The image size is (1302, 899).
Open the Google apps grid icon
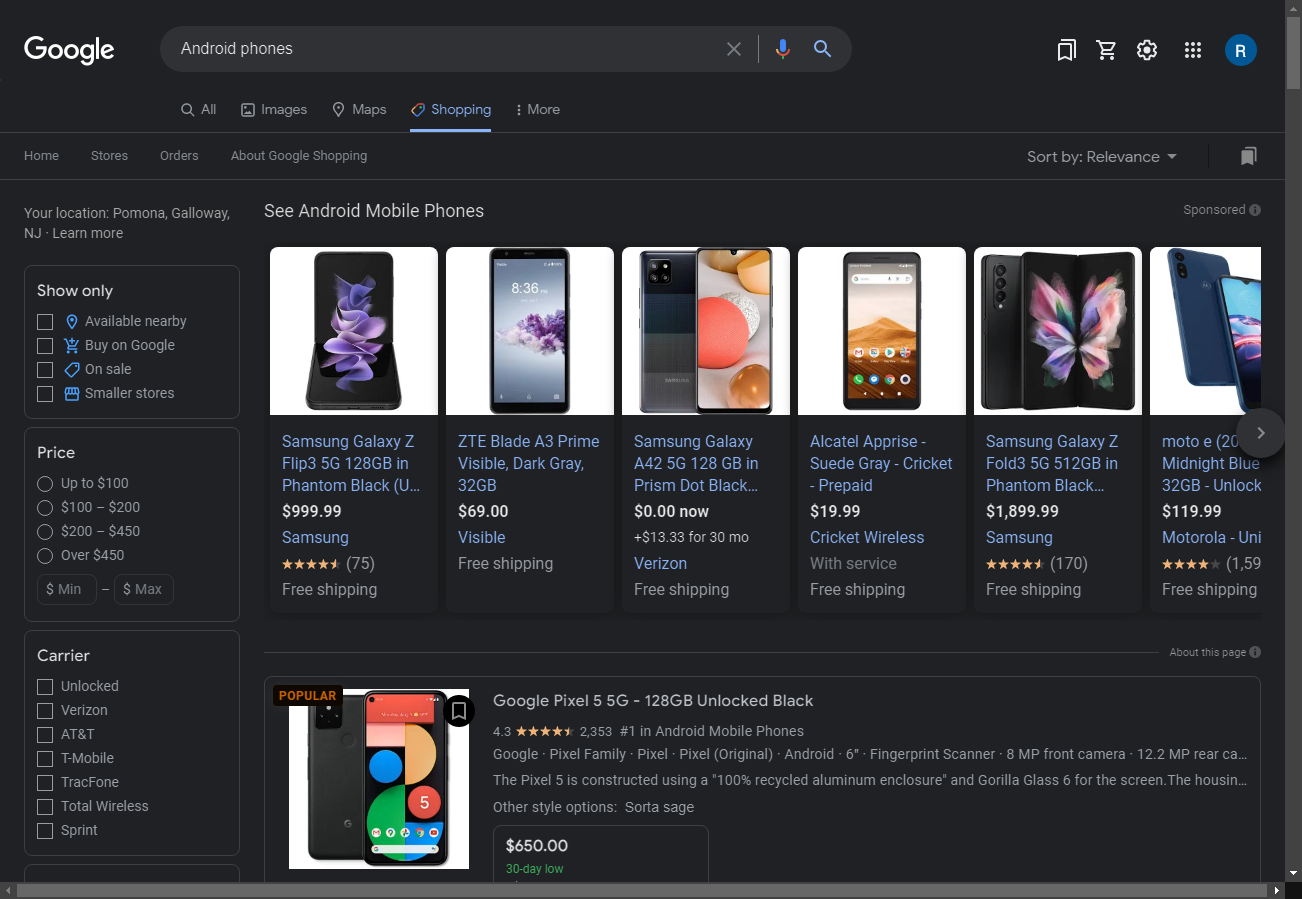(x=1192, y=49)
